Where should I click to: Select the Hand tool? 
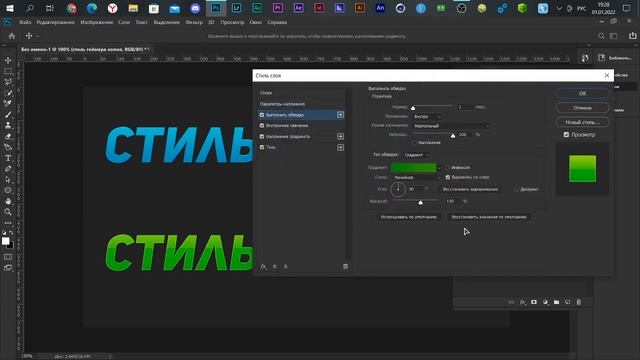8,201
